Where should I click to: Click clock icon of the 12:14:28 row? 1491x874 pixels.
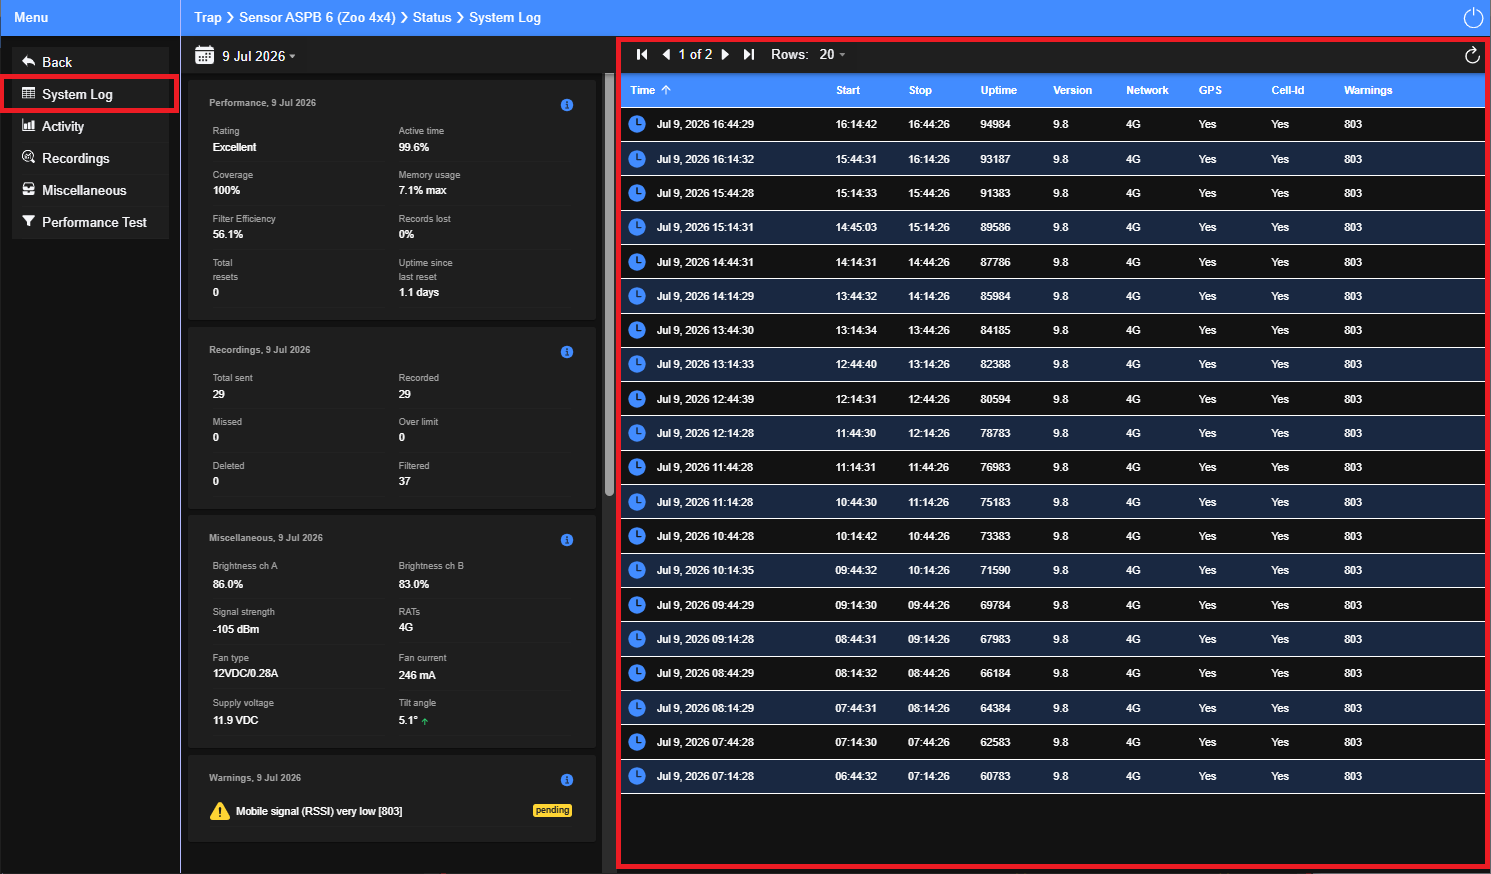click(637, 432)
